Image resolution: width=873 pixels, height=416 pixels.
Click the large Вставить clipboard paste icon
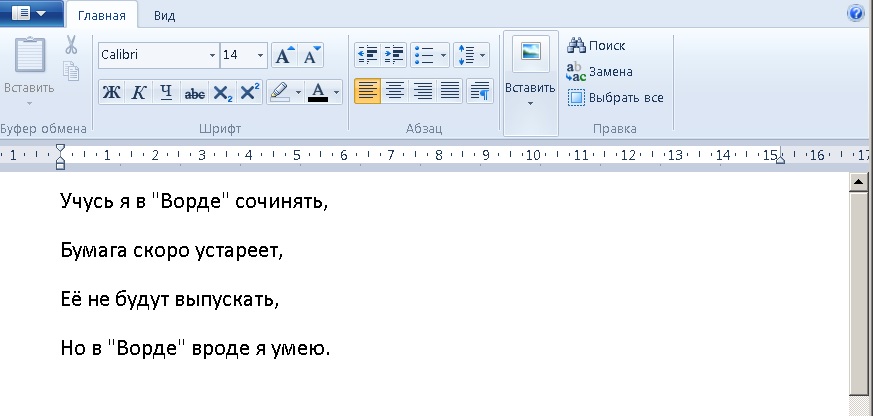30,55
